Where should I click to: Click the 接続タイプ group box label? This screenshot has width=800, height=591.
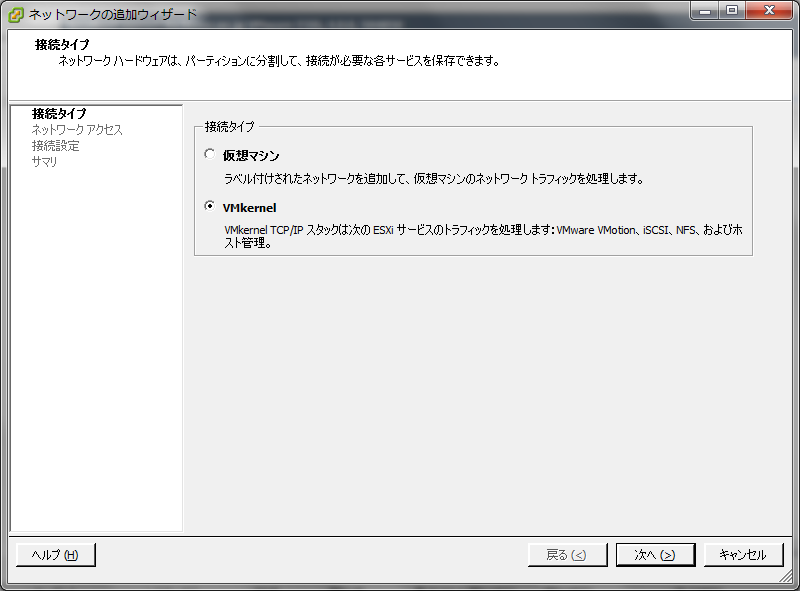click(230, 126)
